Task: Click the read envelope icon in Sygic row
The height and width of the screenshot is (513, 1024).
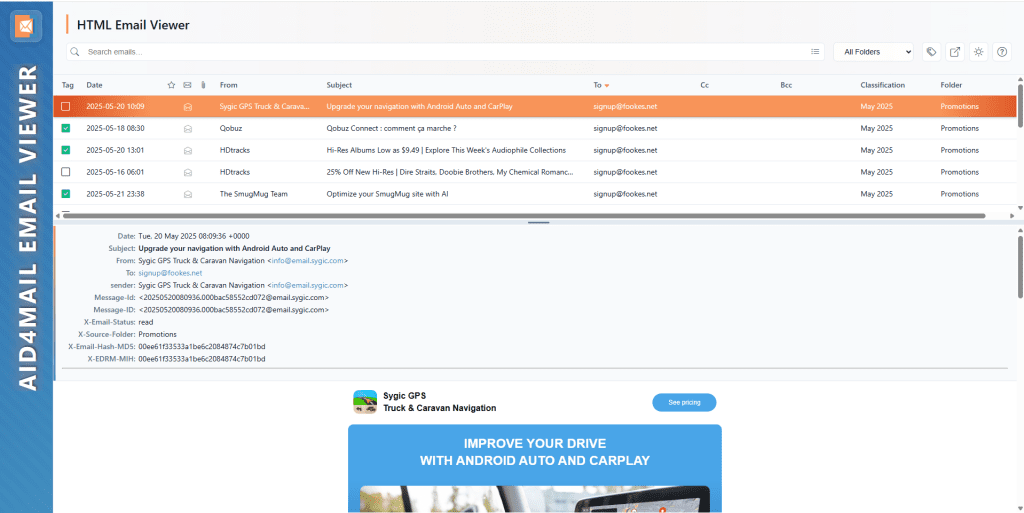Action: (x=187, y=106)
